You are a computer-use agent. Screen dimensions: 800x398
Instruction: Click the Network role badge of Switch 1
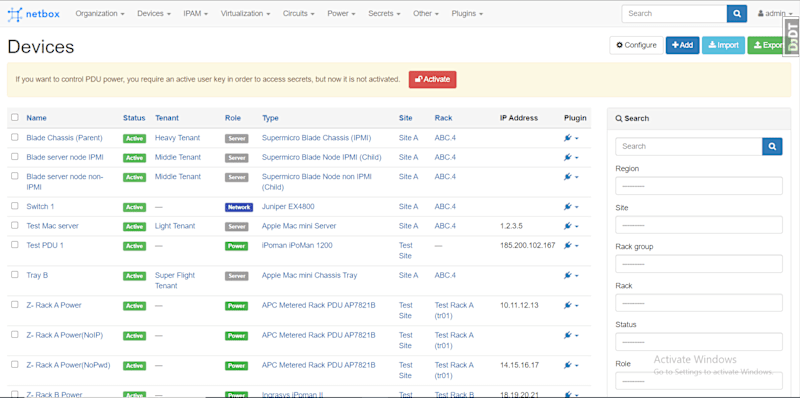pos(239,207)
